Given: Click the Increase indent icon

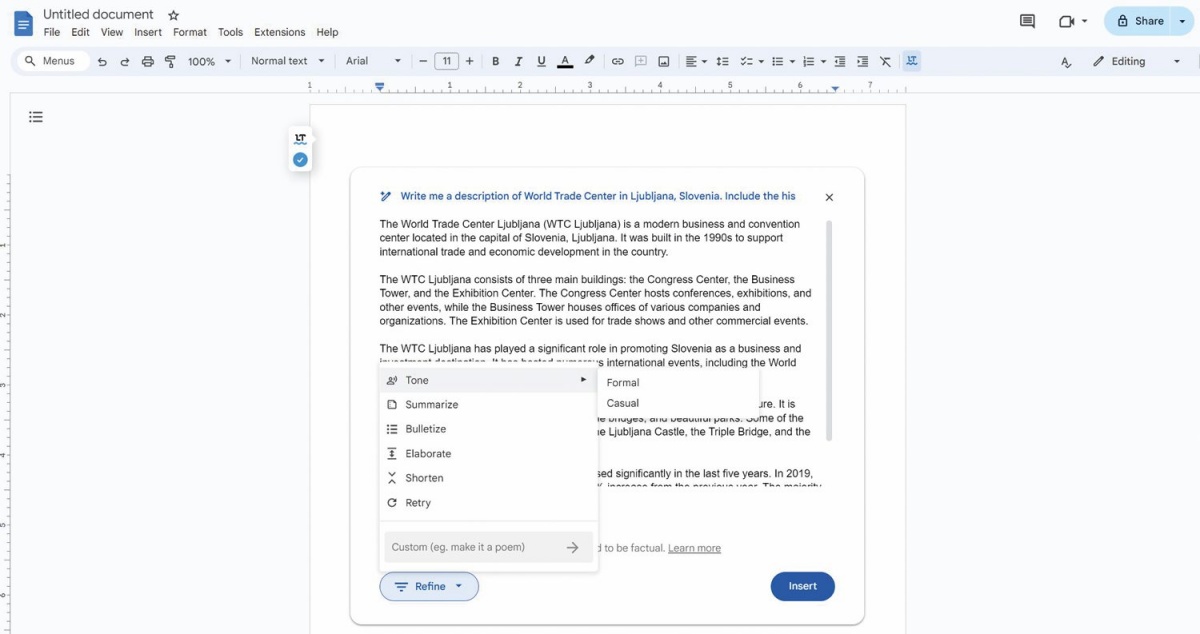Looking at the screenshot, I should click(x=862, y=61).
